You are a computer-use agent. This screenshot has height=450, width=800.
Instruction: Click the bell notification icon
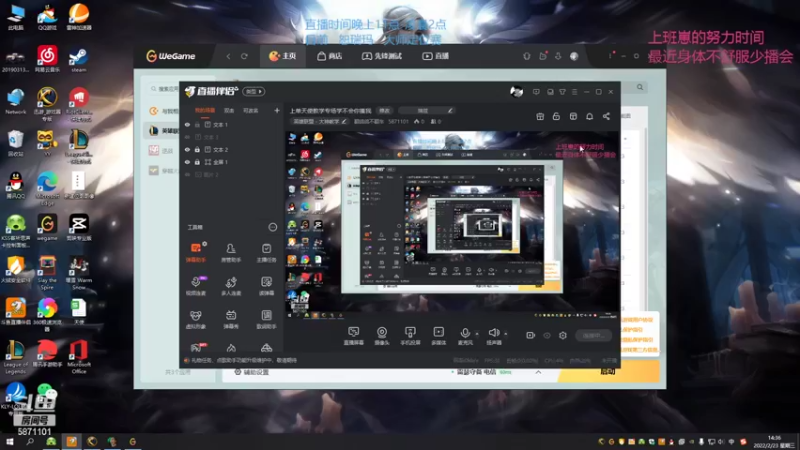[589, 116]
